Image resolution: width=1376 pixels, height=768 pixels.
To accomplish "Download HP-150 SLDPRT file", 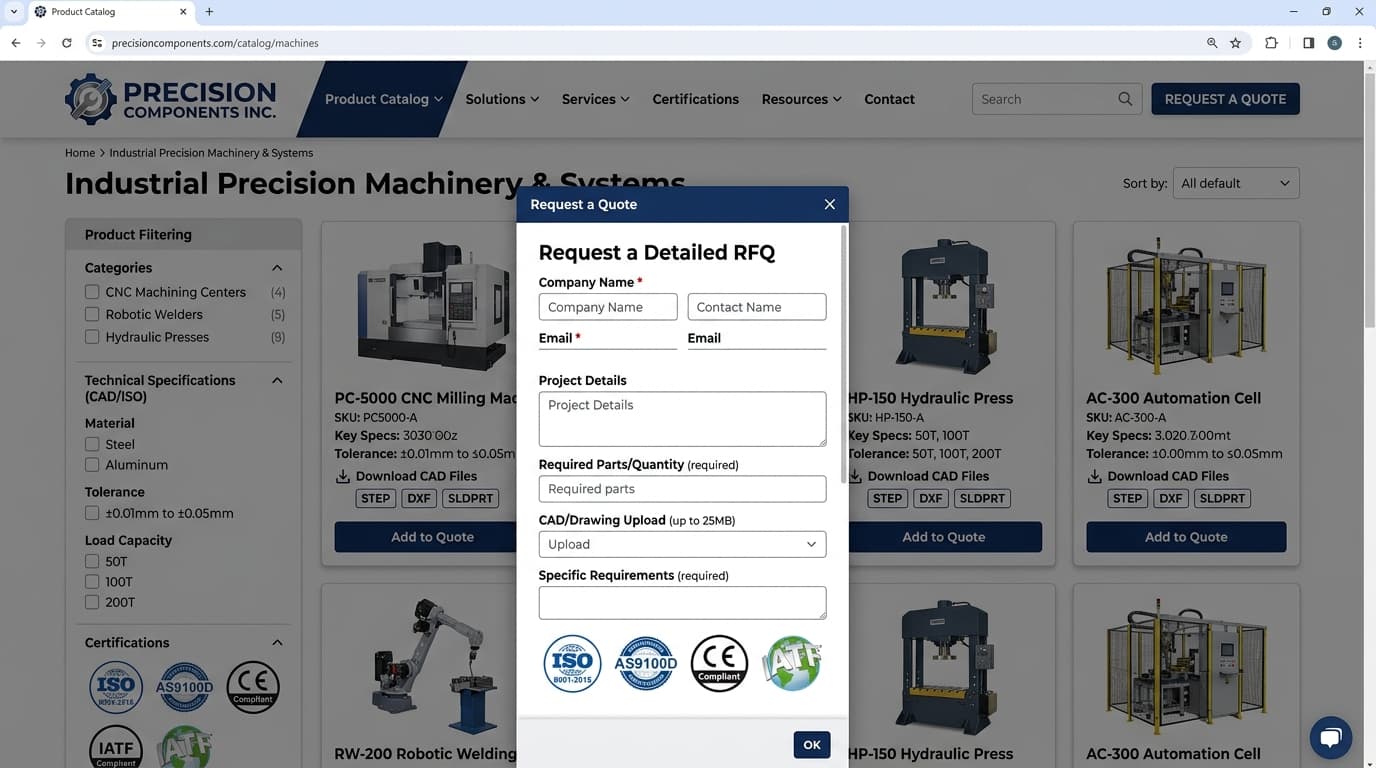I will [982, 498].
